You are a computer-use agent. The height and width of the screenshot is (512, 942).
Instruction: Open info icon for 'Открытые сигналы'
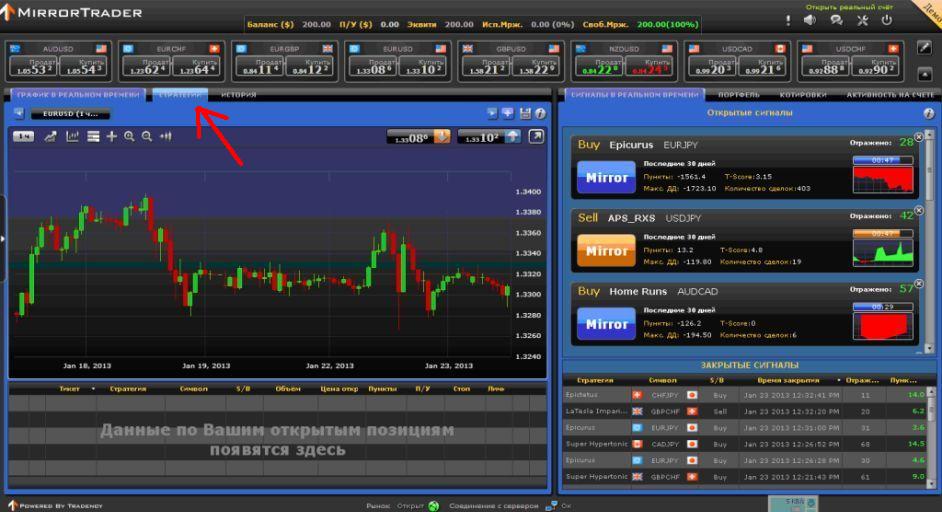pyautogui.click(x=929, y=113)
